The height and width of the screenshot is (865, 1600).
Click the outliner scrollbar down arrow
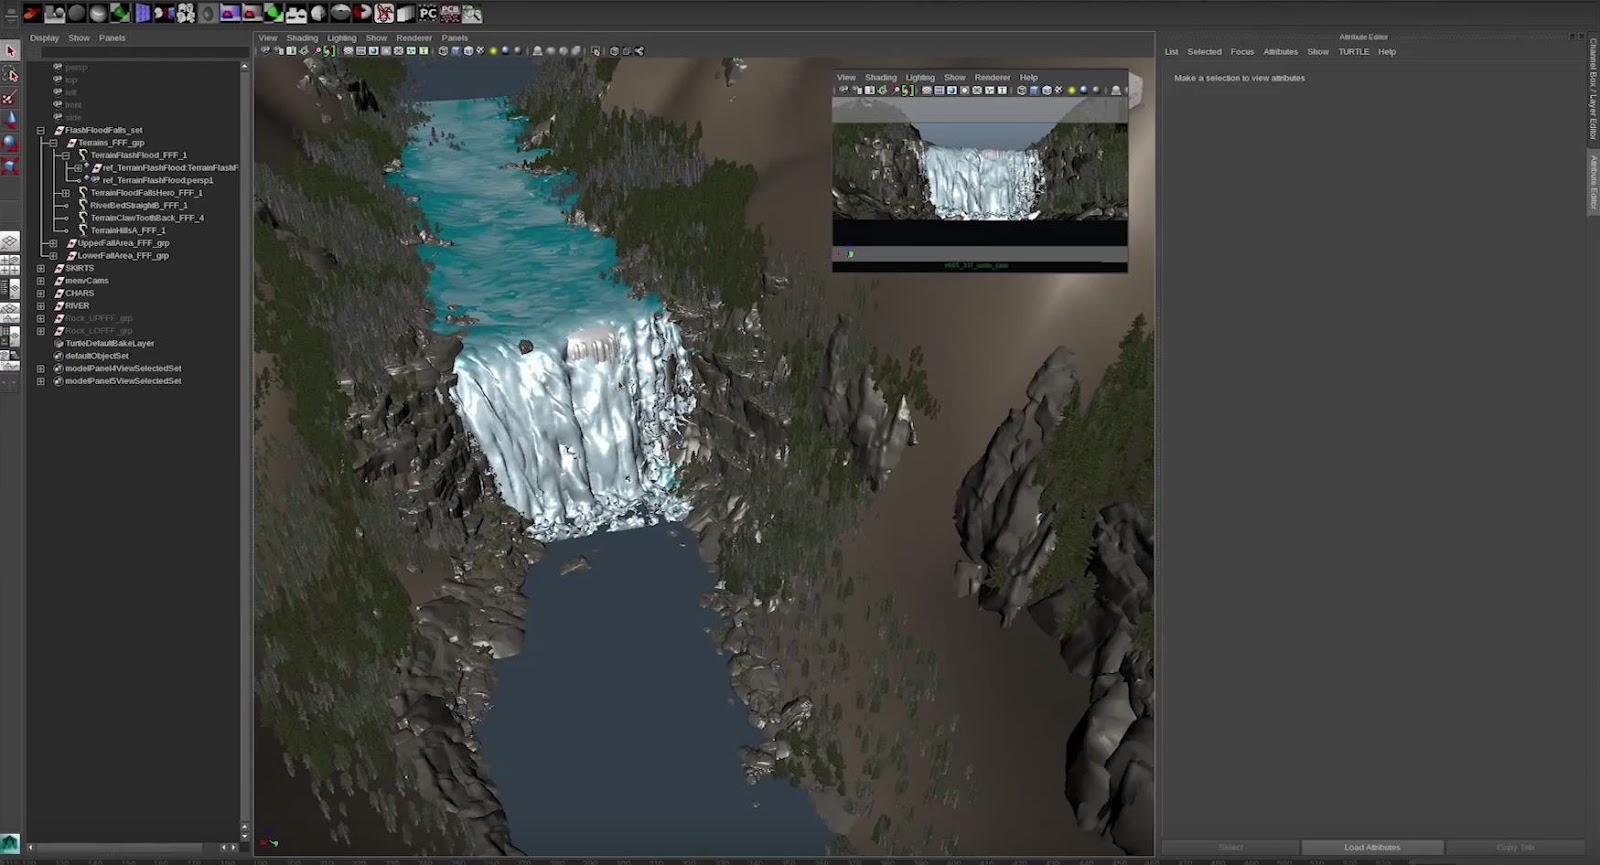(244, 834)
